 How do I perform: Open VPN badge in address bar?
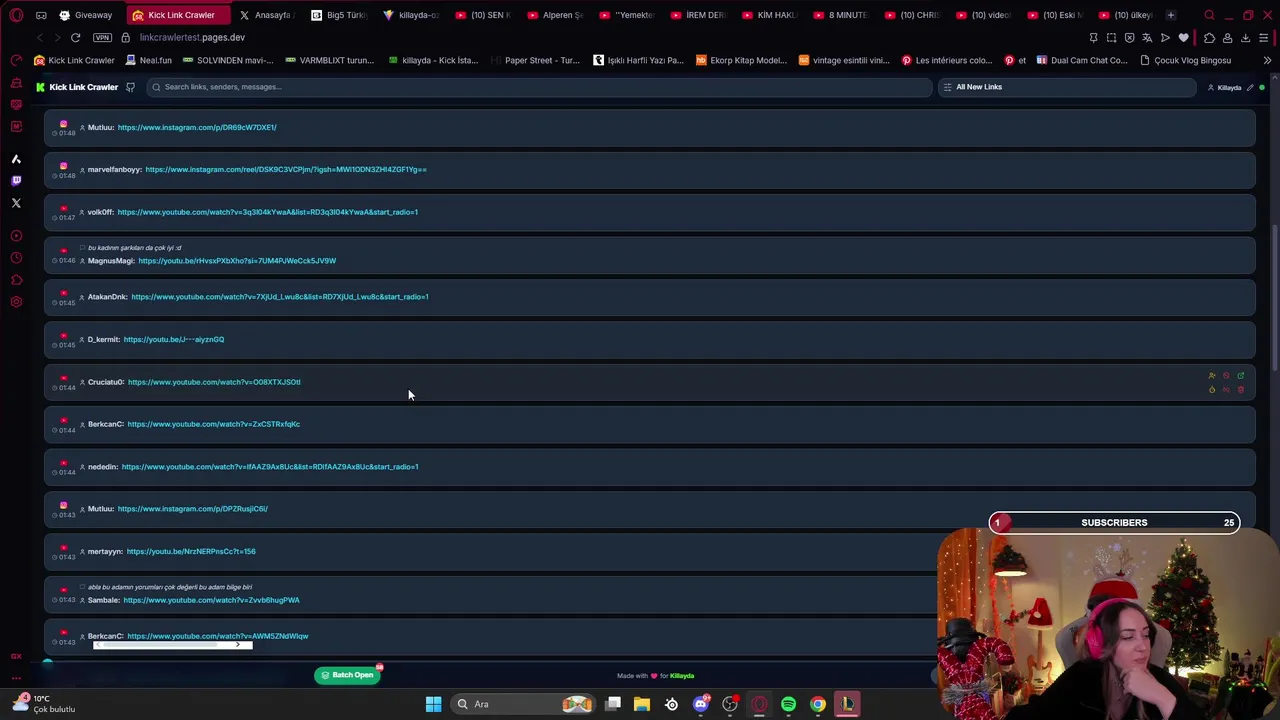[102, 37]
